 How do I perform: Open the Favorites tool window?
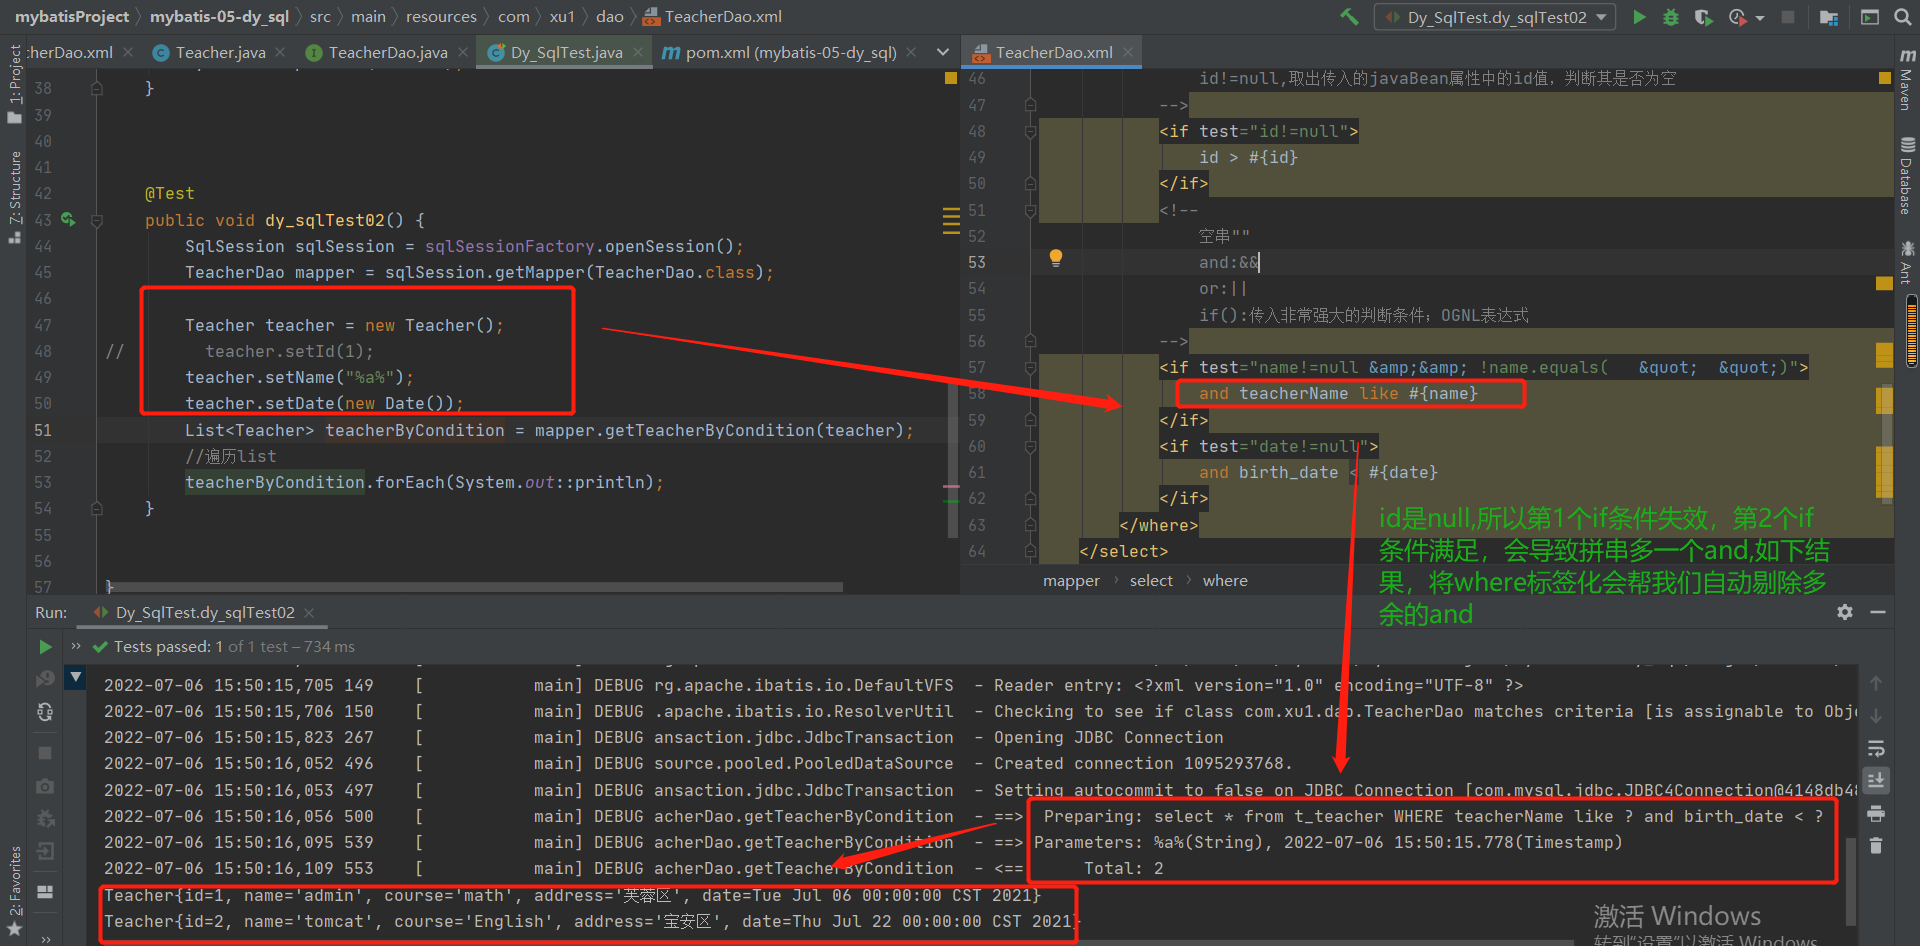14,890
